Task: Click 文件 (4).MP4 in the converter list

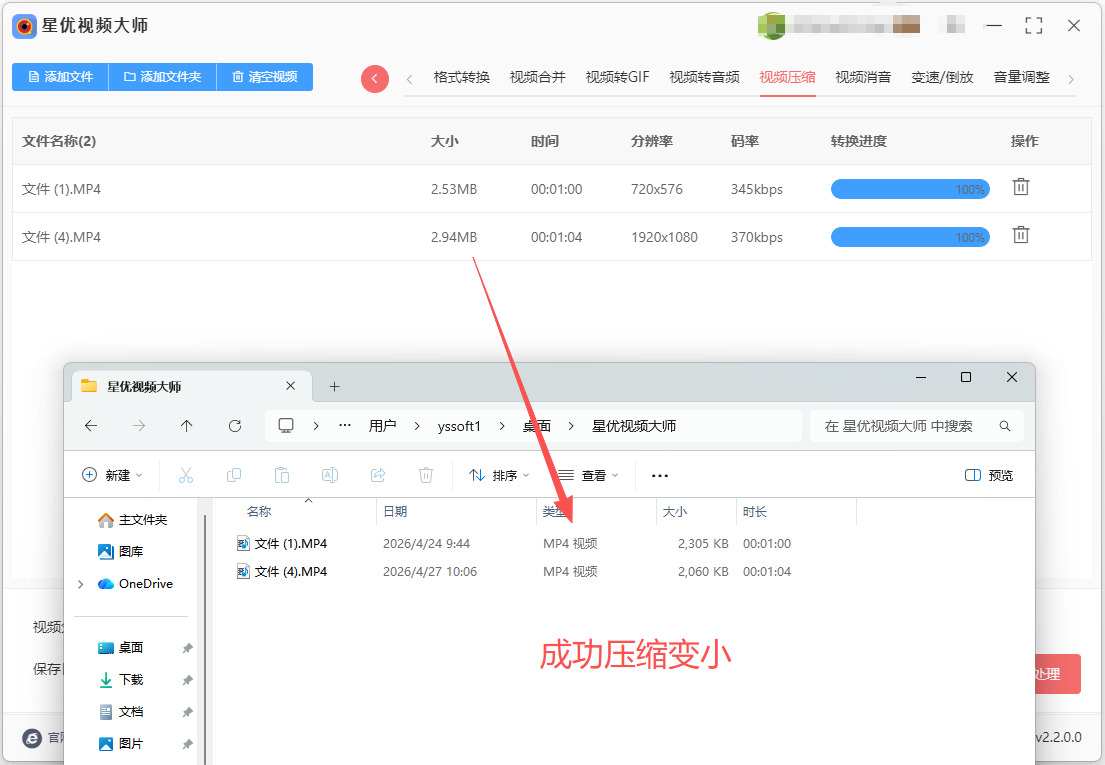Action: [x=61, y=237]
